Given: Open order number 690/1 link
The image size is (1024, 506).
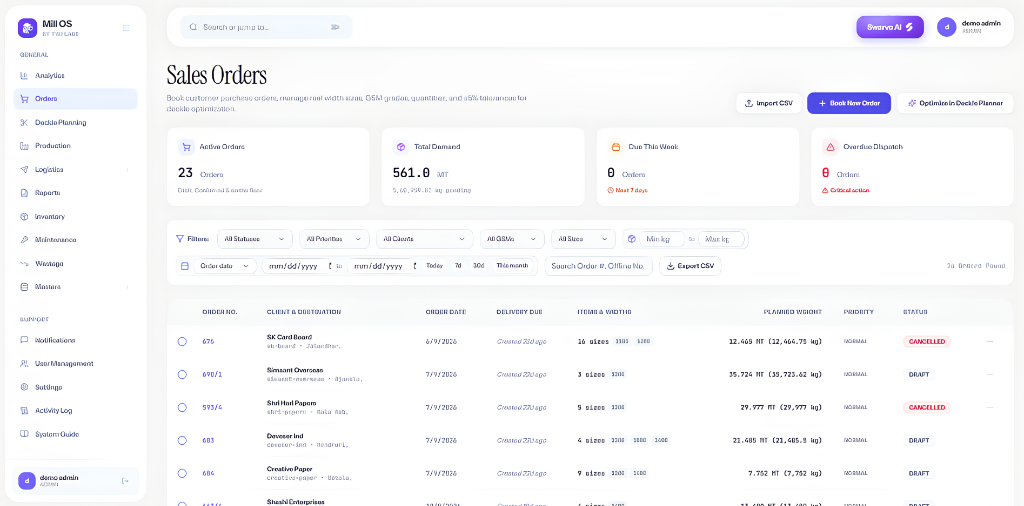Looking at the screenshot, I should pos(212,374).
